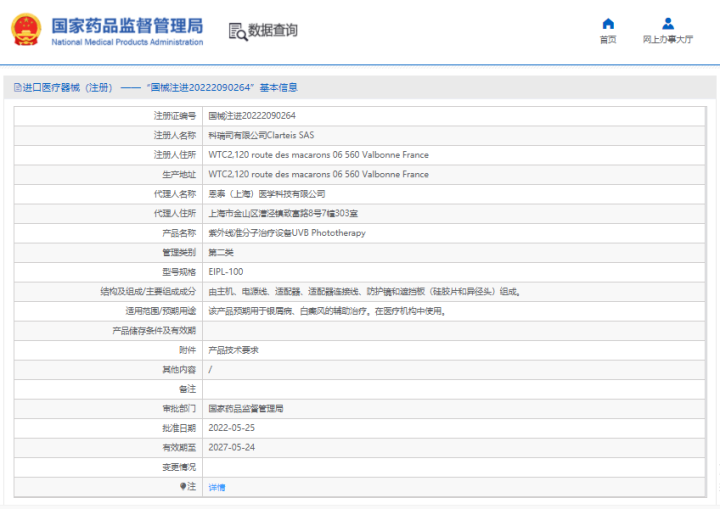
Task: Select the 适用范围/预期用途 description value
Action: click(327, 311)
